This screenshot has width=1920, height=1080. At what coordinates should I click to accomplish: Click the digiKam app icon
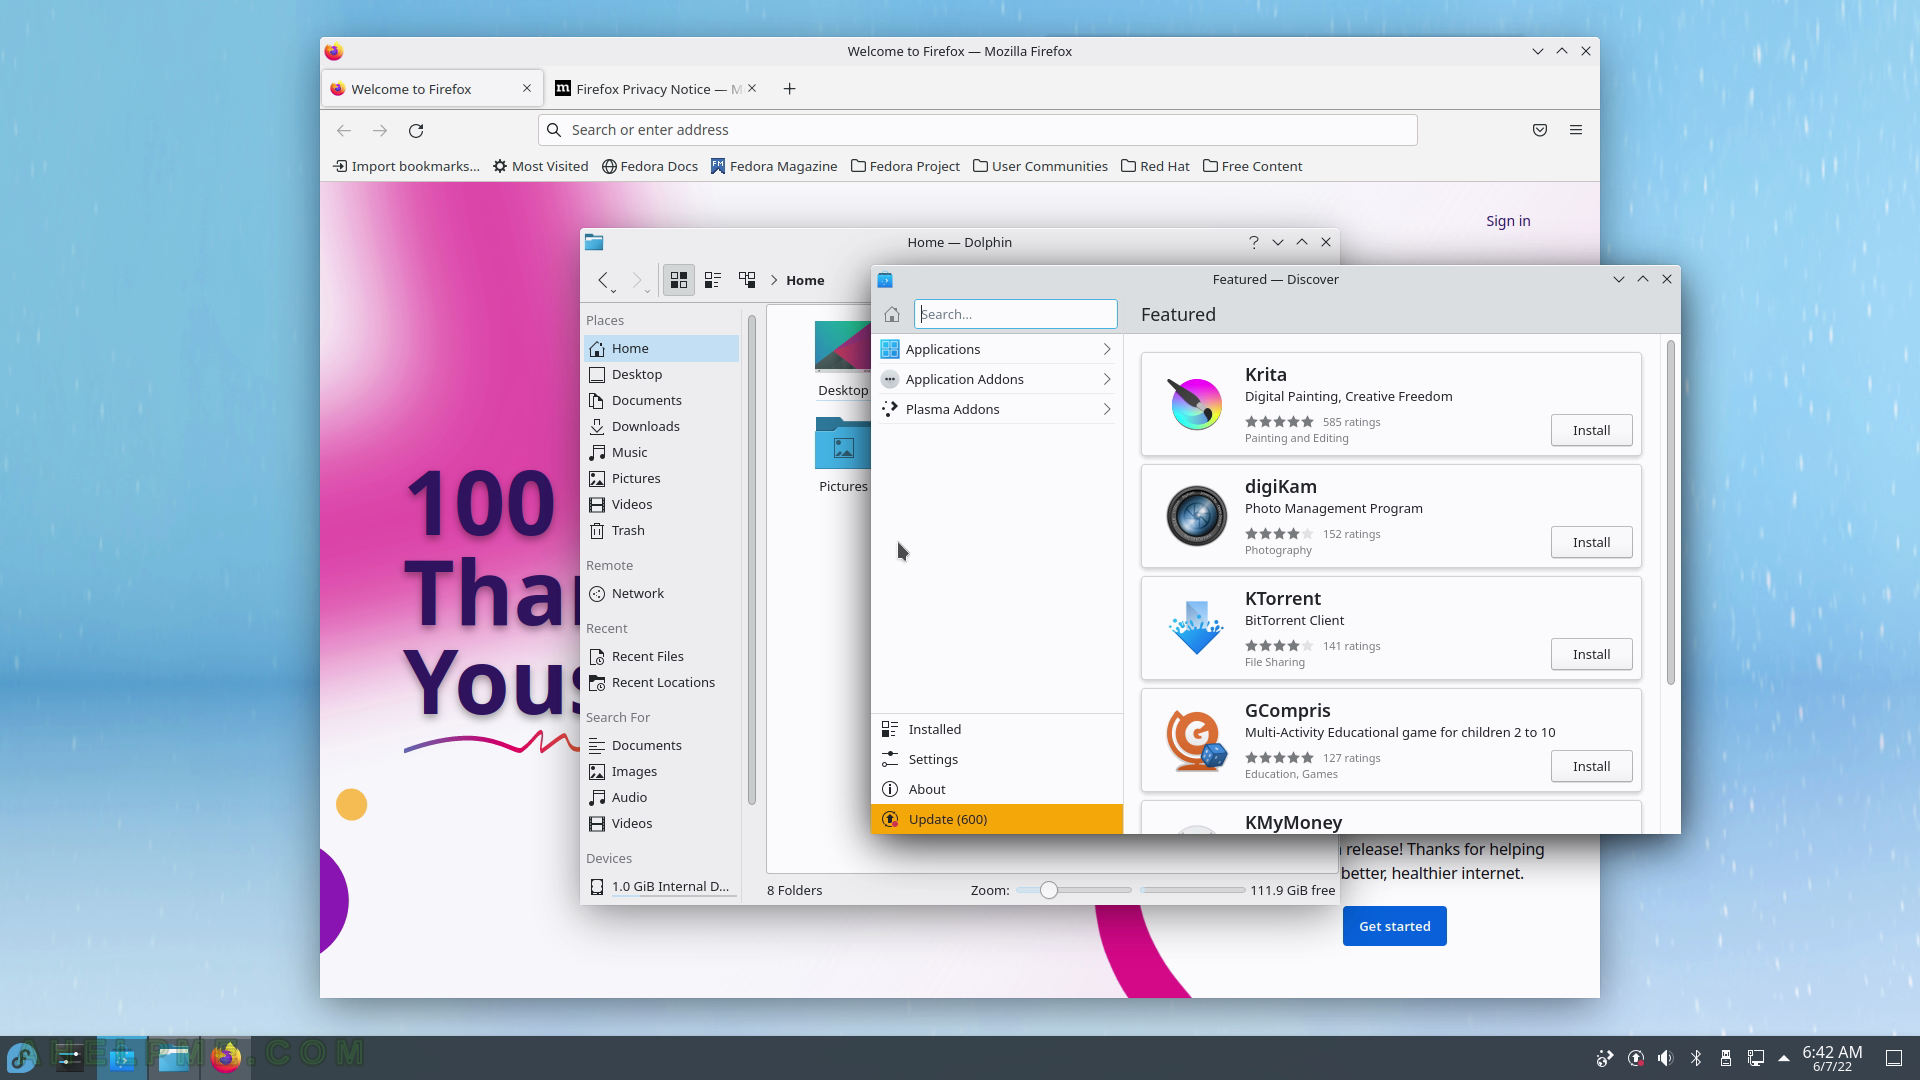(1196, 516)
